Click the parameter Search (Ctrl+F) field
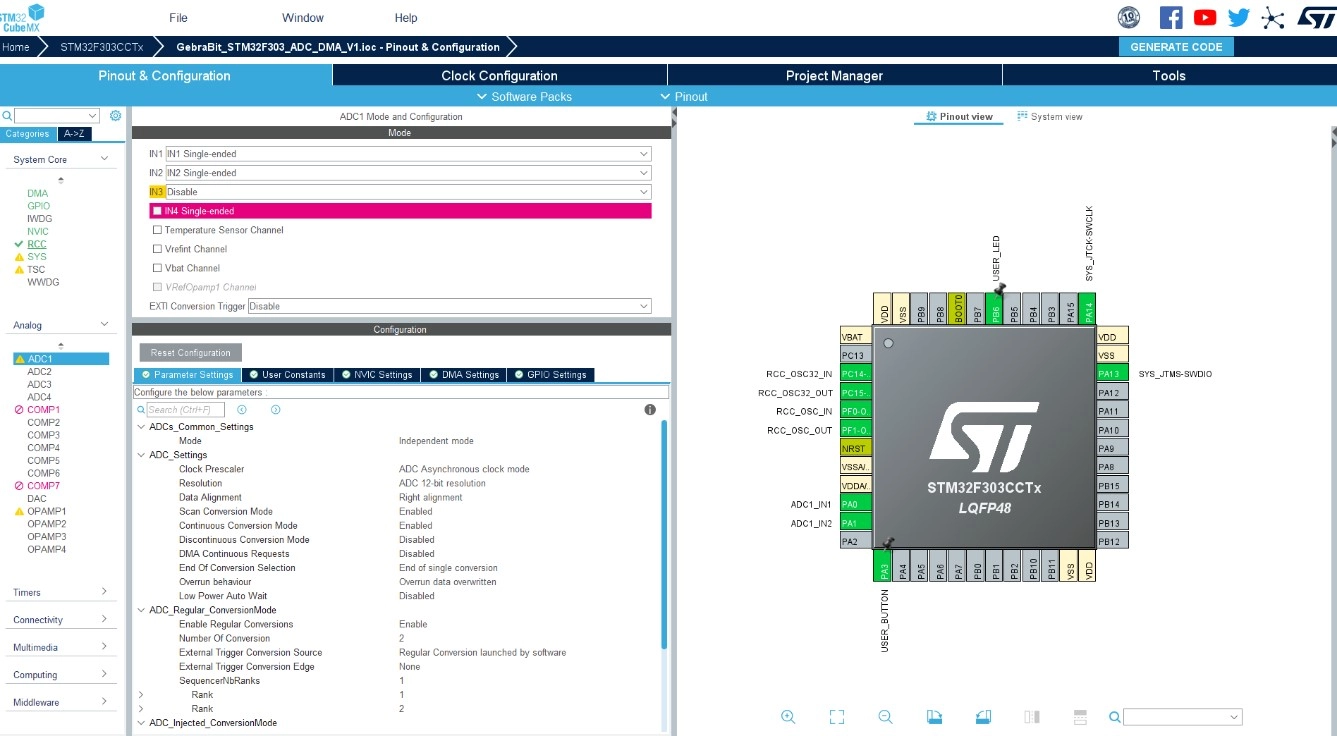This screenshot has height=736, width=1337. coord(185,410)
